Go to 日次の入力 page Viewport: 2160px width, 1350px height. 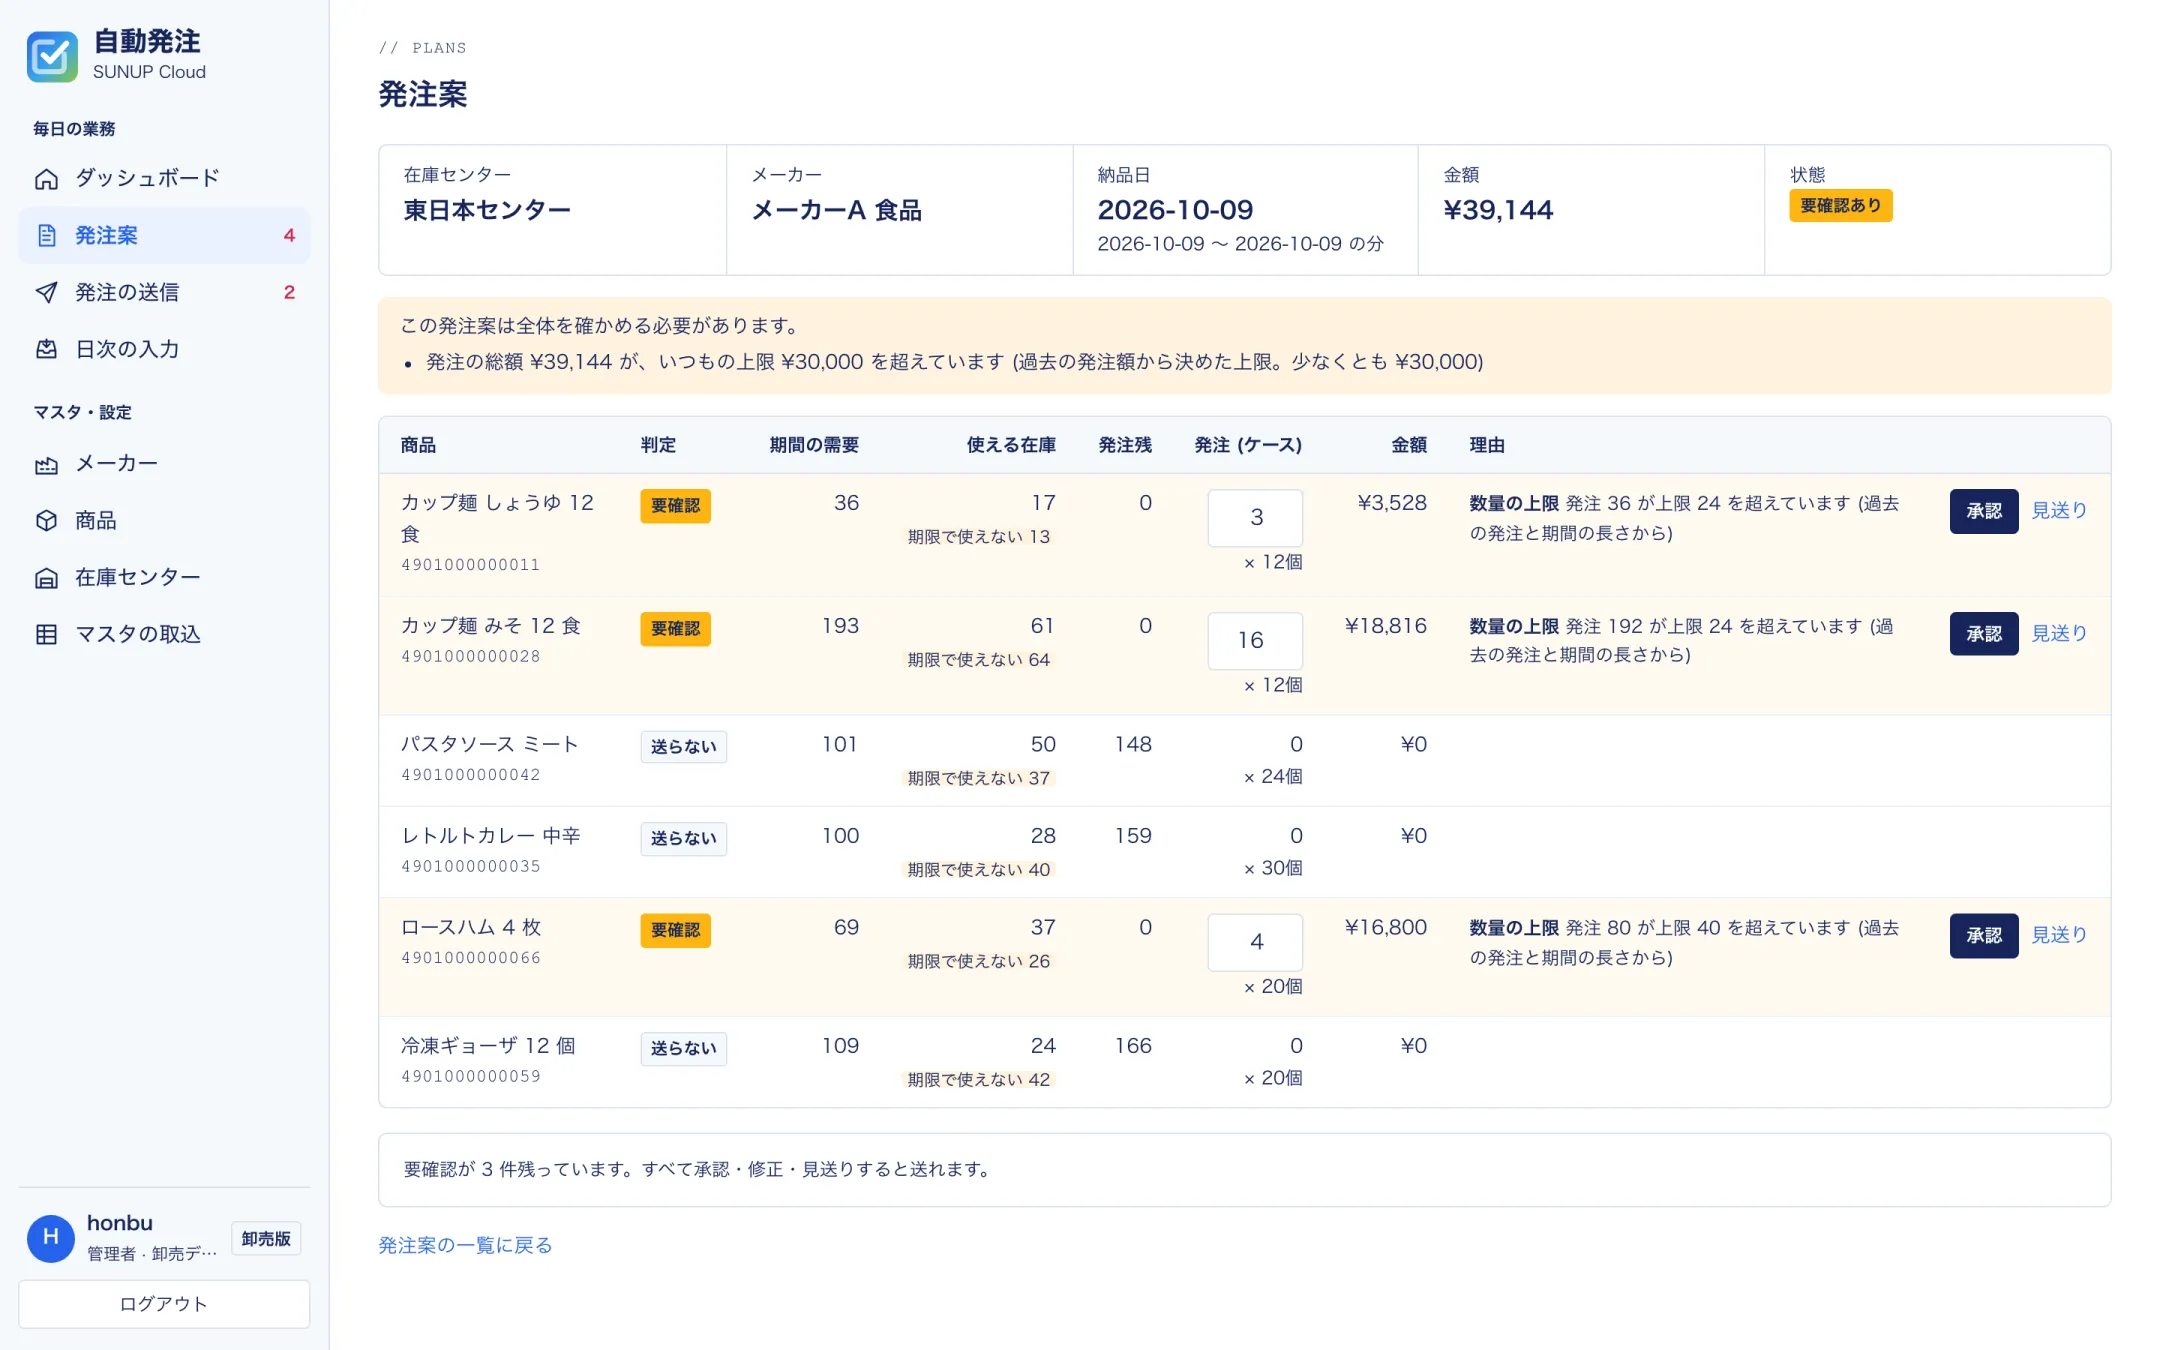[x=164, y=350]
